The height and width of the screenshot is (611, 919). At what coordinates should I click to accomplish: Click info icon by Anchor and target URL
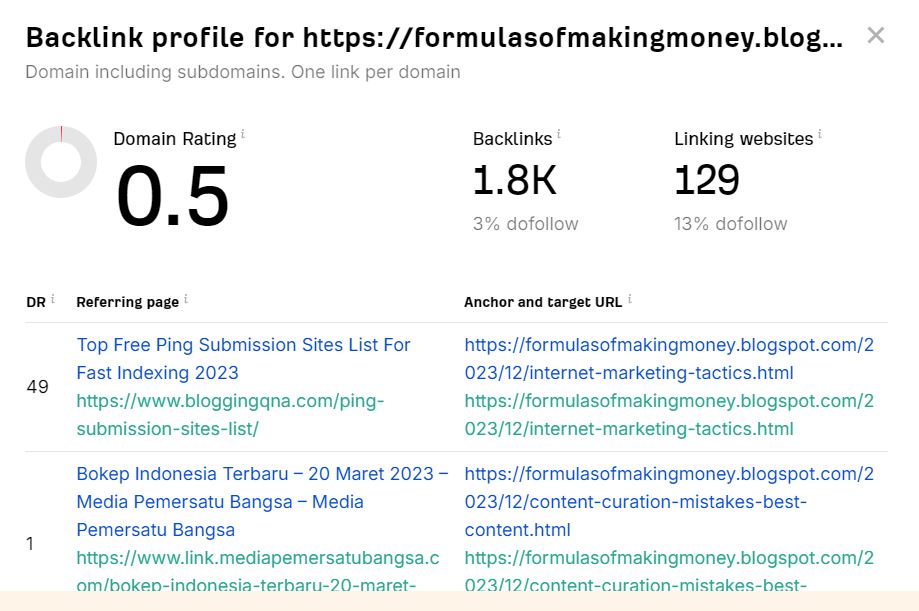(630, 298)
